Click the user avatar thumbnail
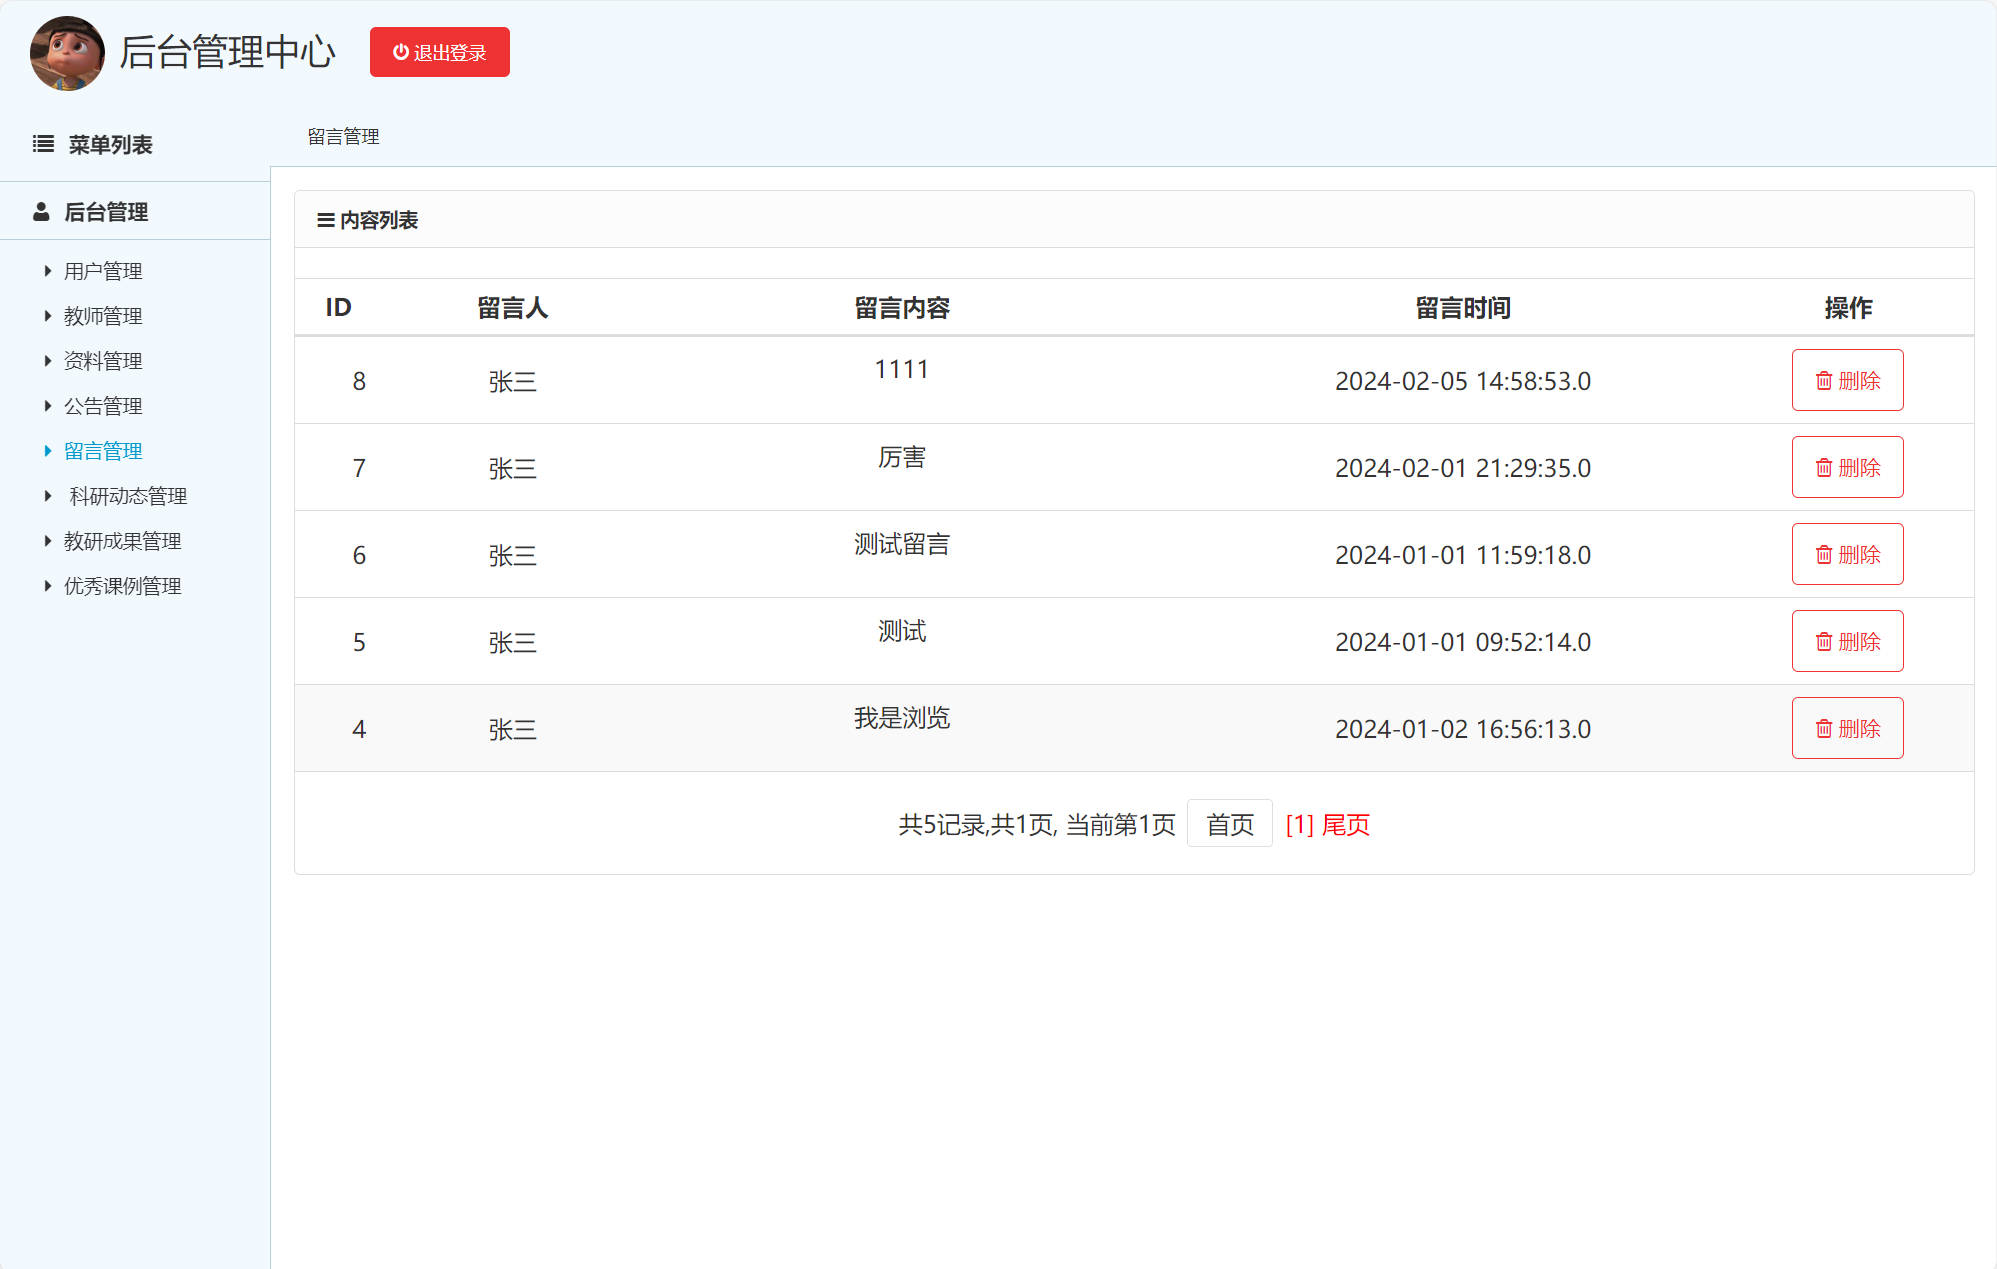This screenshot has height=1269, width=1997. [67, 53]
